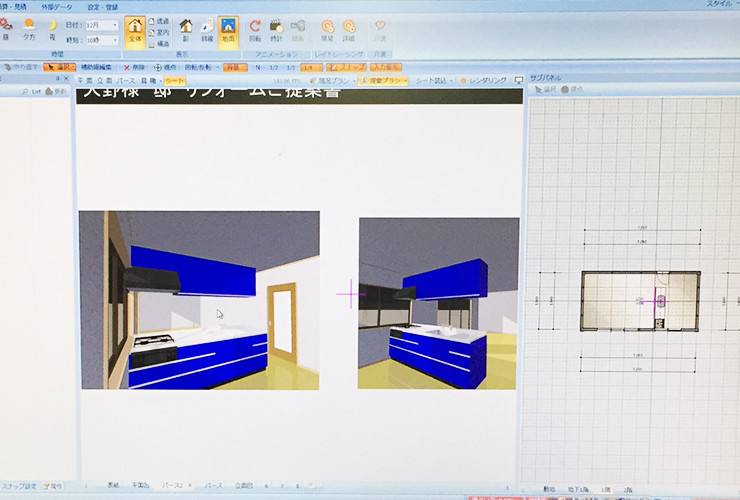Toggle the 全体 whole-house display button
The image size is (740, 500).
click(x=135, y=32)
